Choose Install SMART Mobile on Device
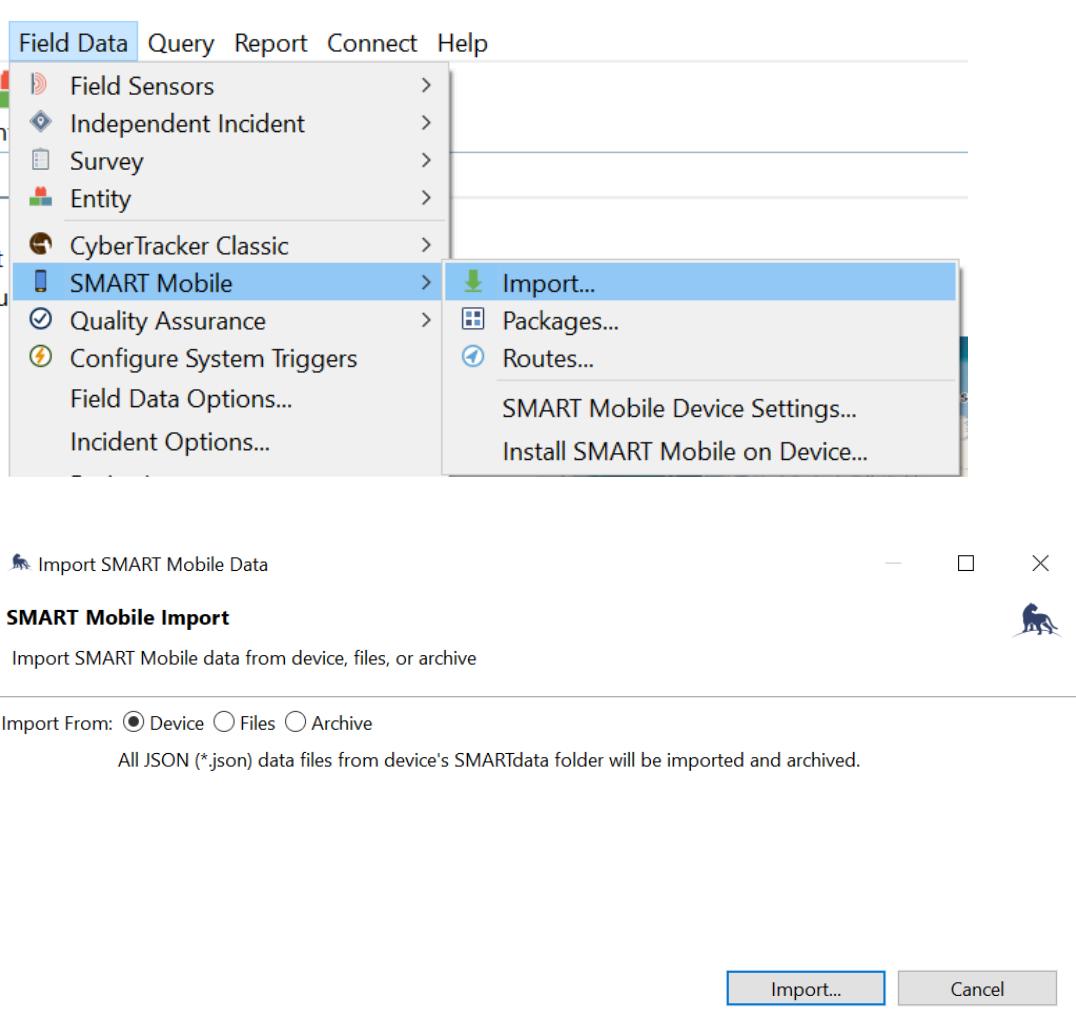 coord(685,451)
